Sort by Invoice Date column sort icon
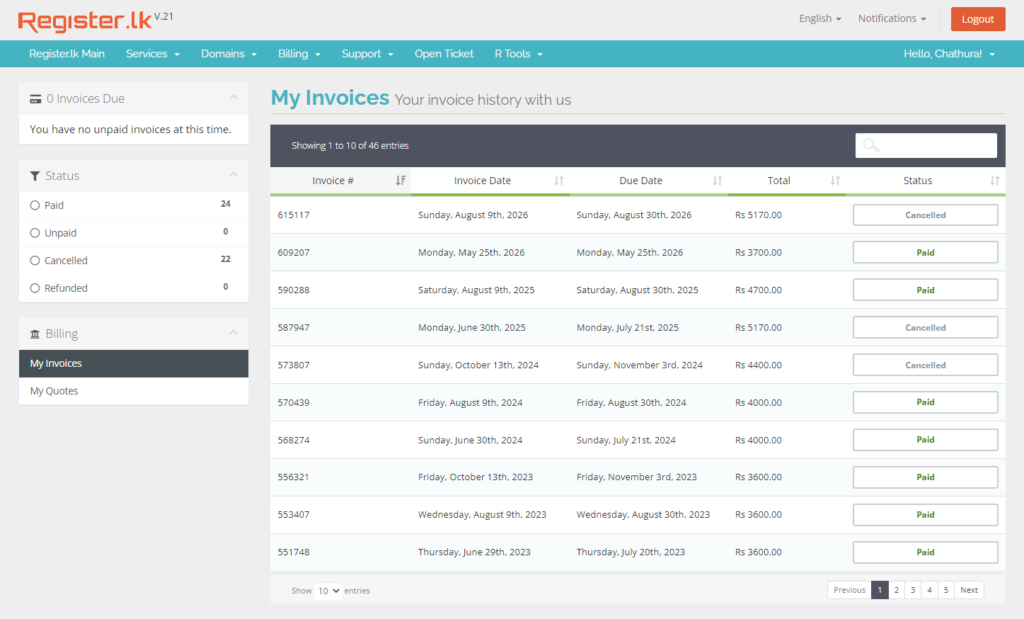Image resolution: width=1024 pixels, height=619 pixels. 558,181
